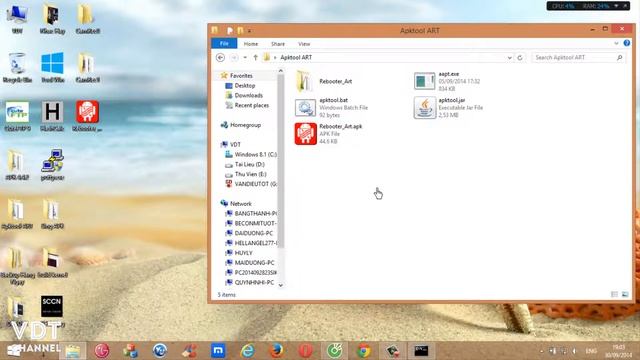Open the taskbar clock and date
The image size is (640, 360).
tap(618, 351)
